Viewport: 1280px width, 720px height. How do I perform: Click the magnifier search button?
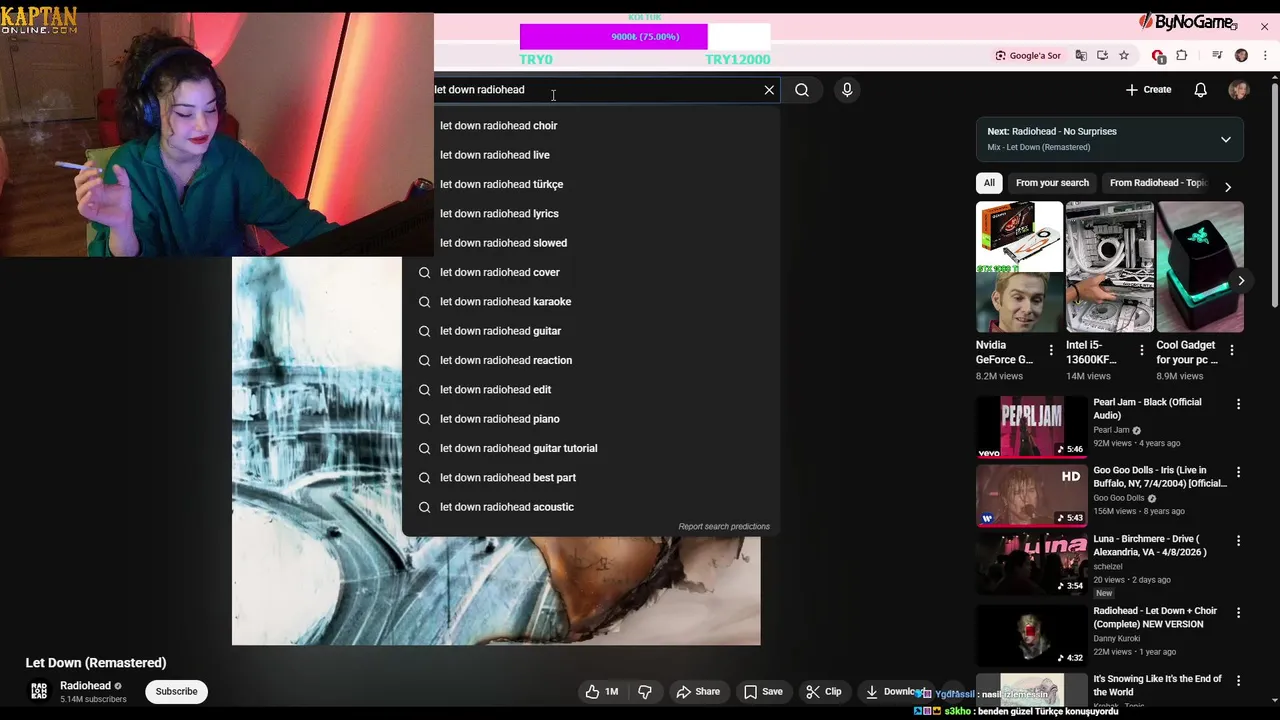[802, 90]
